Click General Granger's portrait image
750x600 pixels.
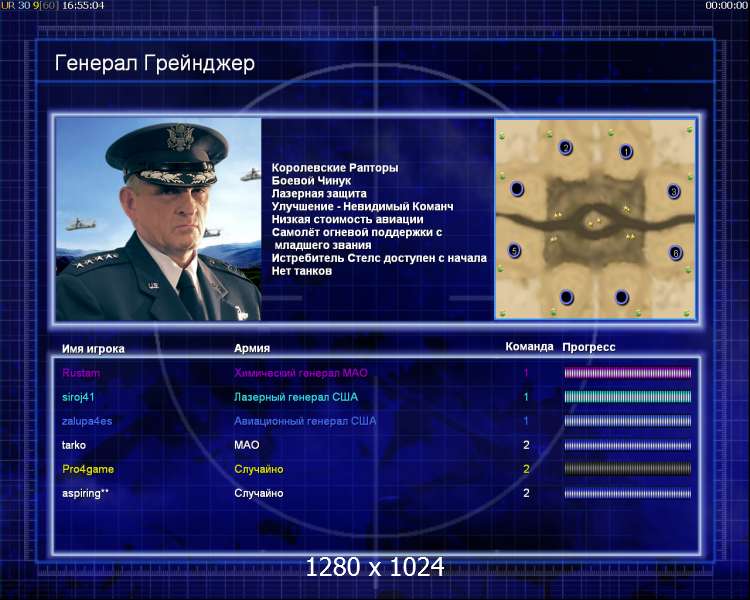158,220
